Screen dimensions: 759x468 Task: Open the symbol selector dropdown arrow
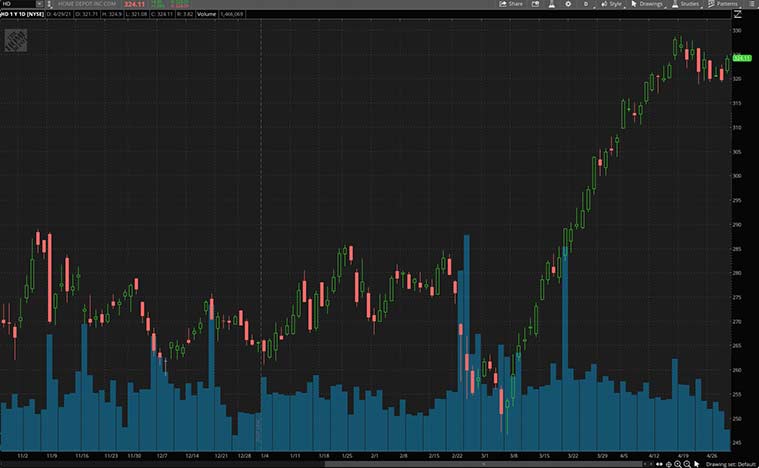point(39,4)
